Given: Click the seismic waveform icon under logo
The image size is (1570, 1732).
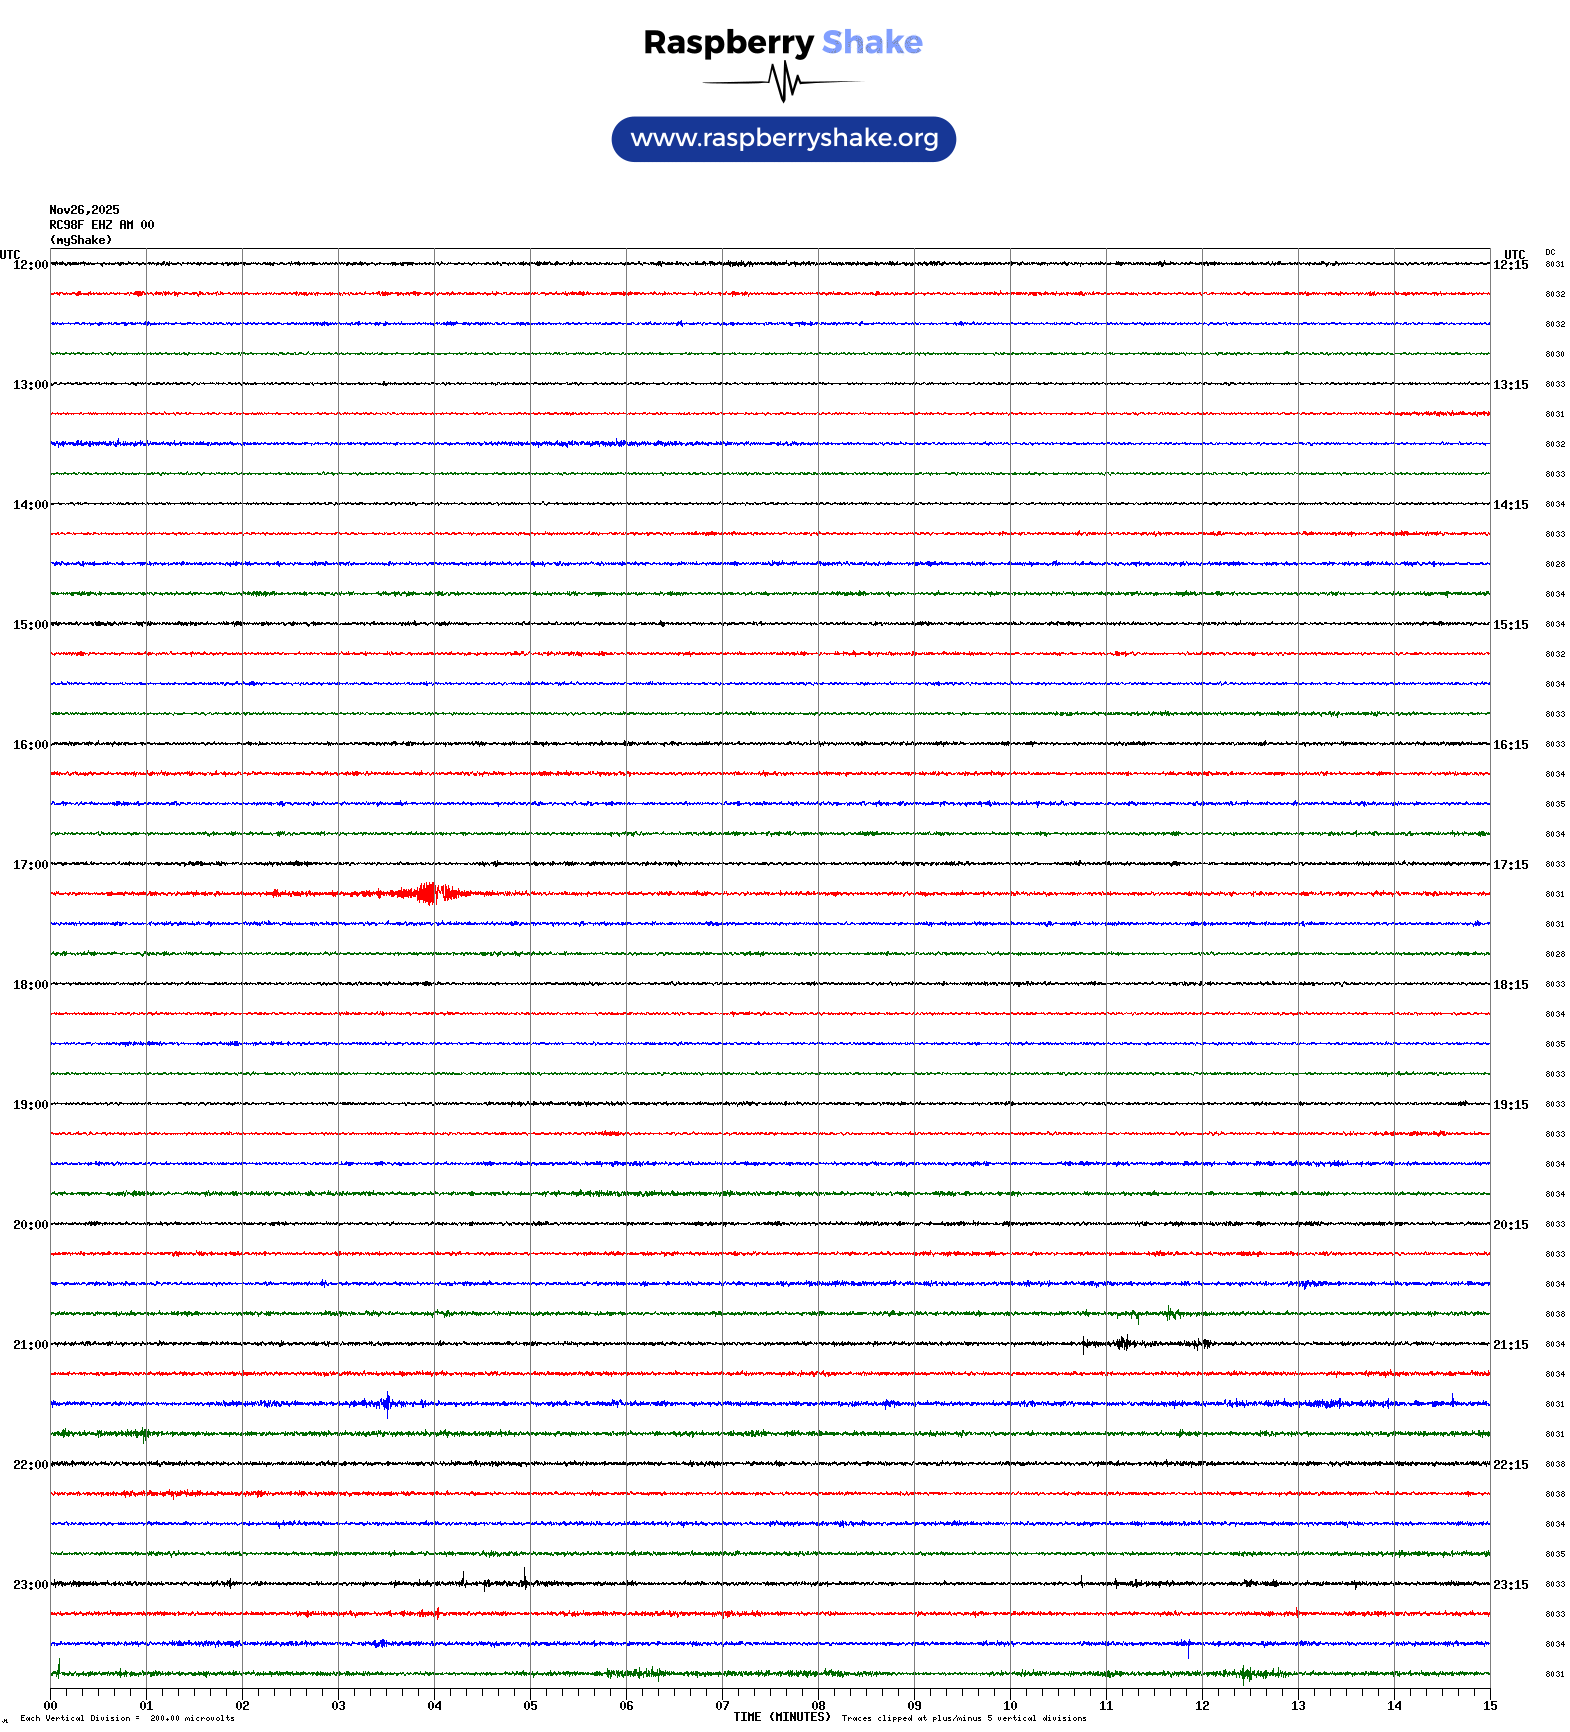Looking at the screenshot, I should [782, 82].
